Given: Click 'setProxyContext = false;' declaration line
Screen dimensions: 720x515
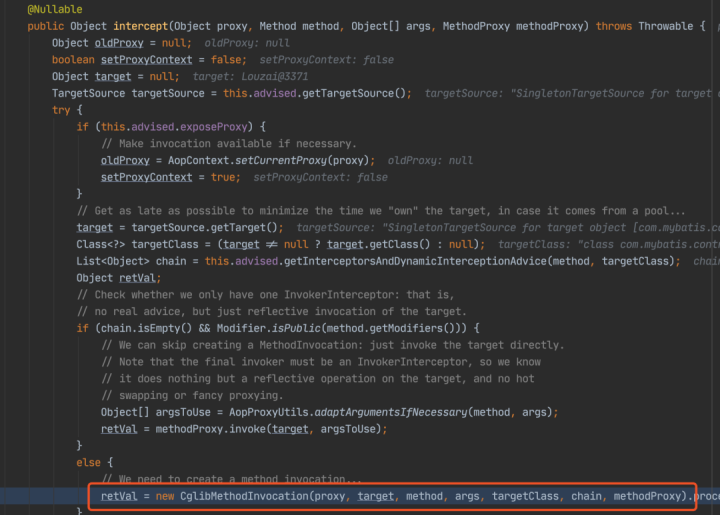Looking at the screenshot, I should click(174, 60).
